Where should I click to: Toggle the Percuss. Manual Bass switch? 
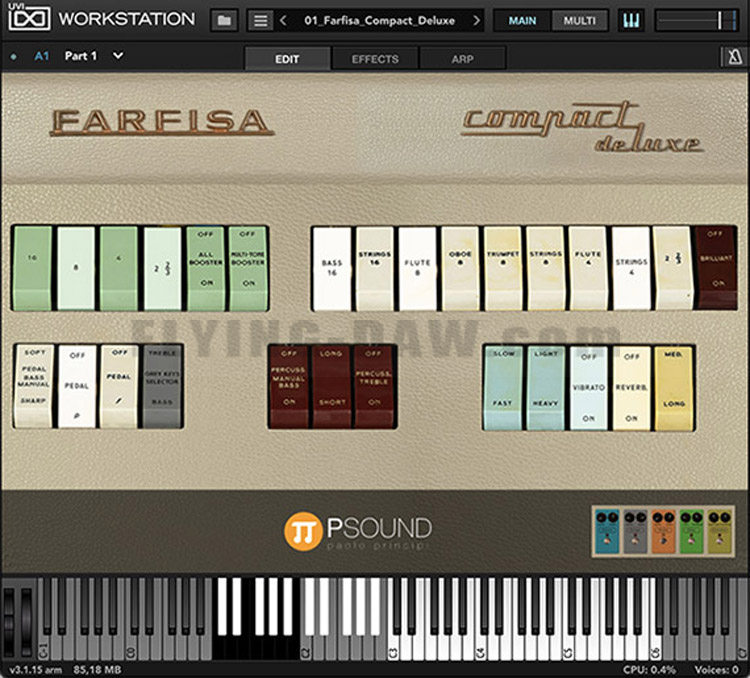pos(289,387)
